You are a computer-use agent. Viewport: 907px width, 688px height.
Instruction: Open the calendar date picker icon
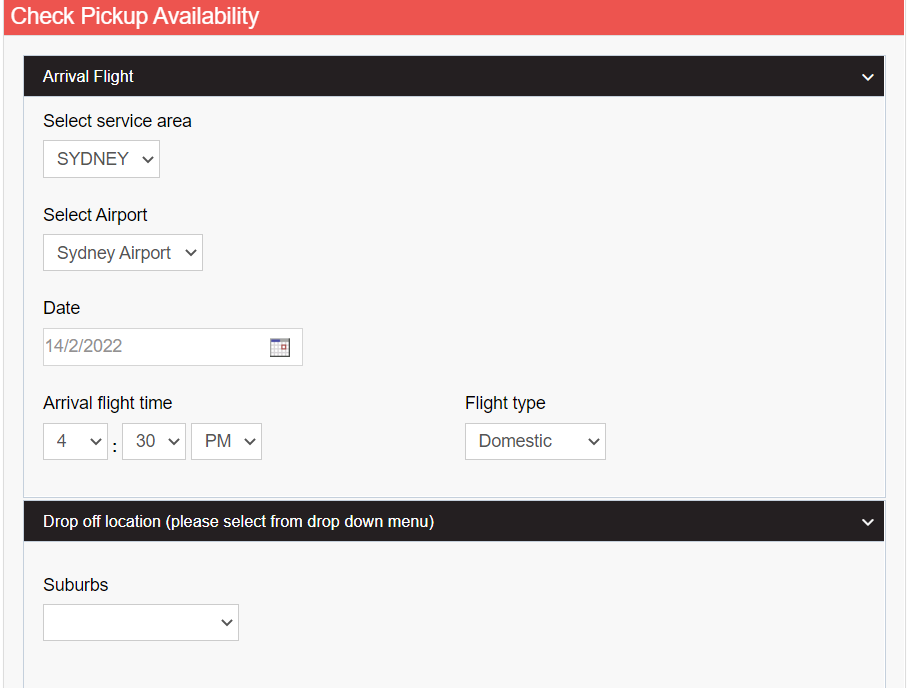(x=279, y=347)
